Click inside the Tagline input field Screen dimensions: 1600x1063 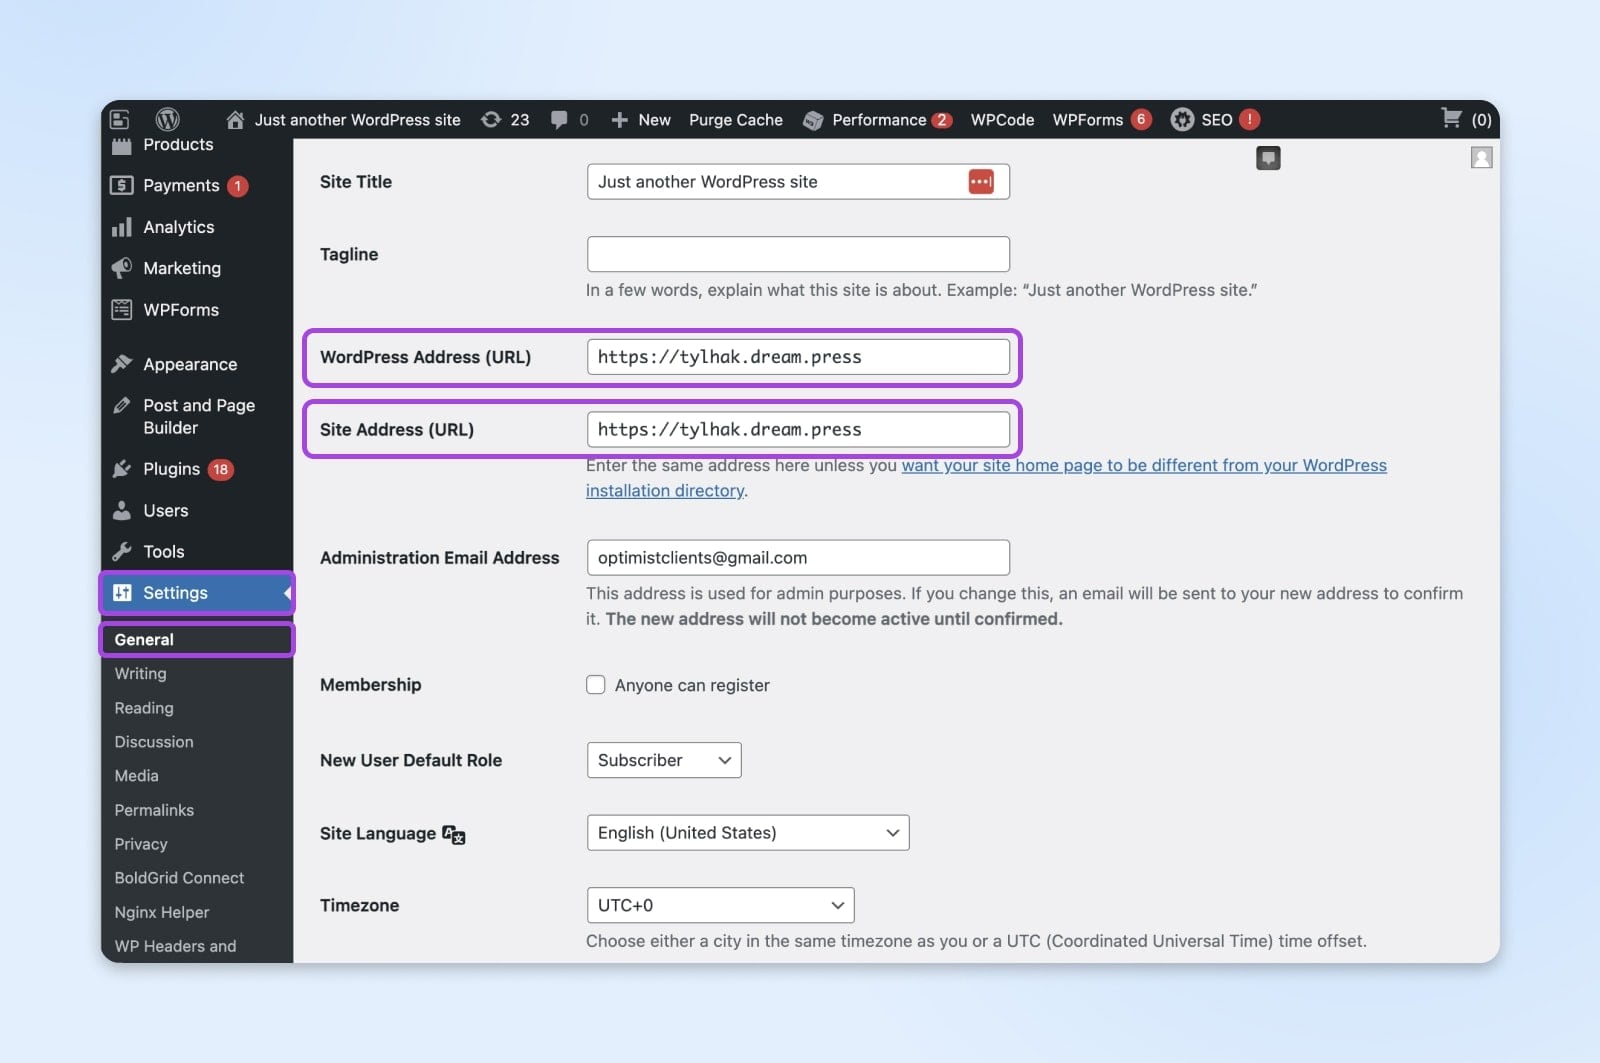point(797,254)
